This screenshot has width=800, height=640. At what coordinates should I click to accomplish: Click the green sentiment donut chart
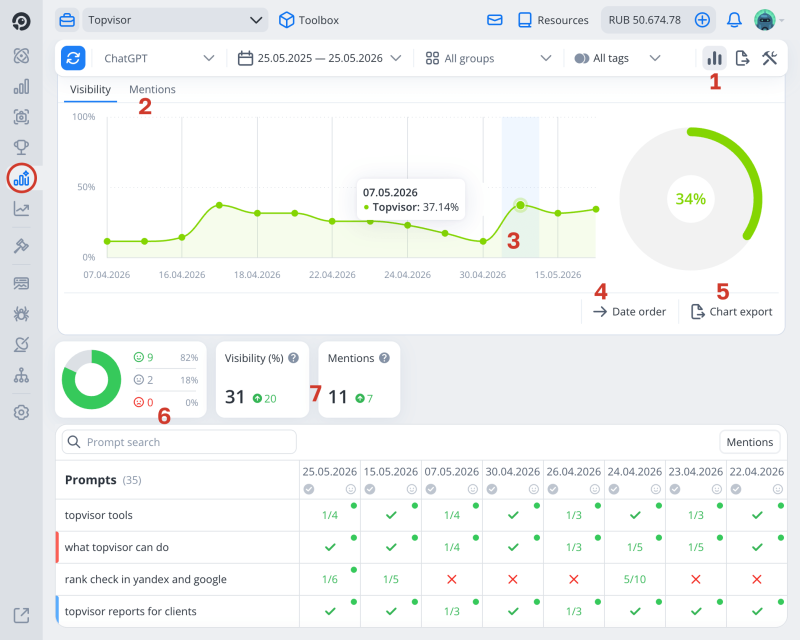pyautogui.click(x=91, y=379)
